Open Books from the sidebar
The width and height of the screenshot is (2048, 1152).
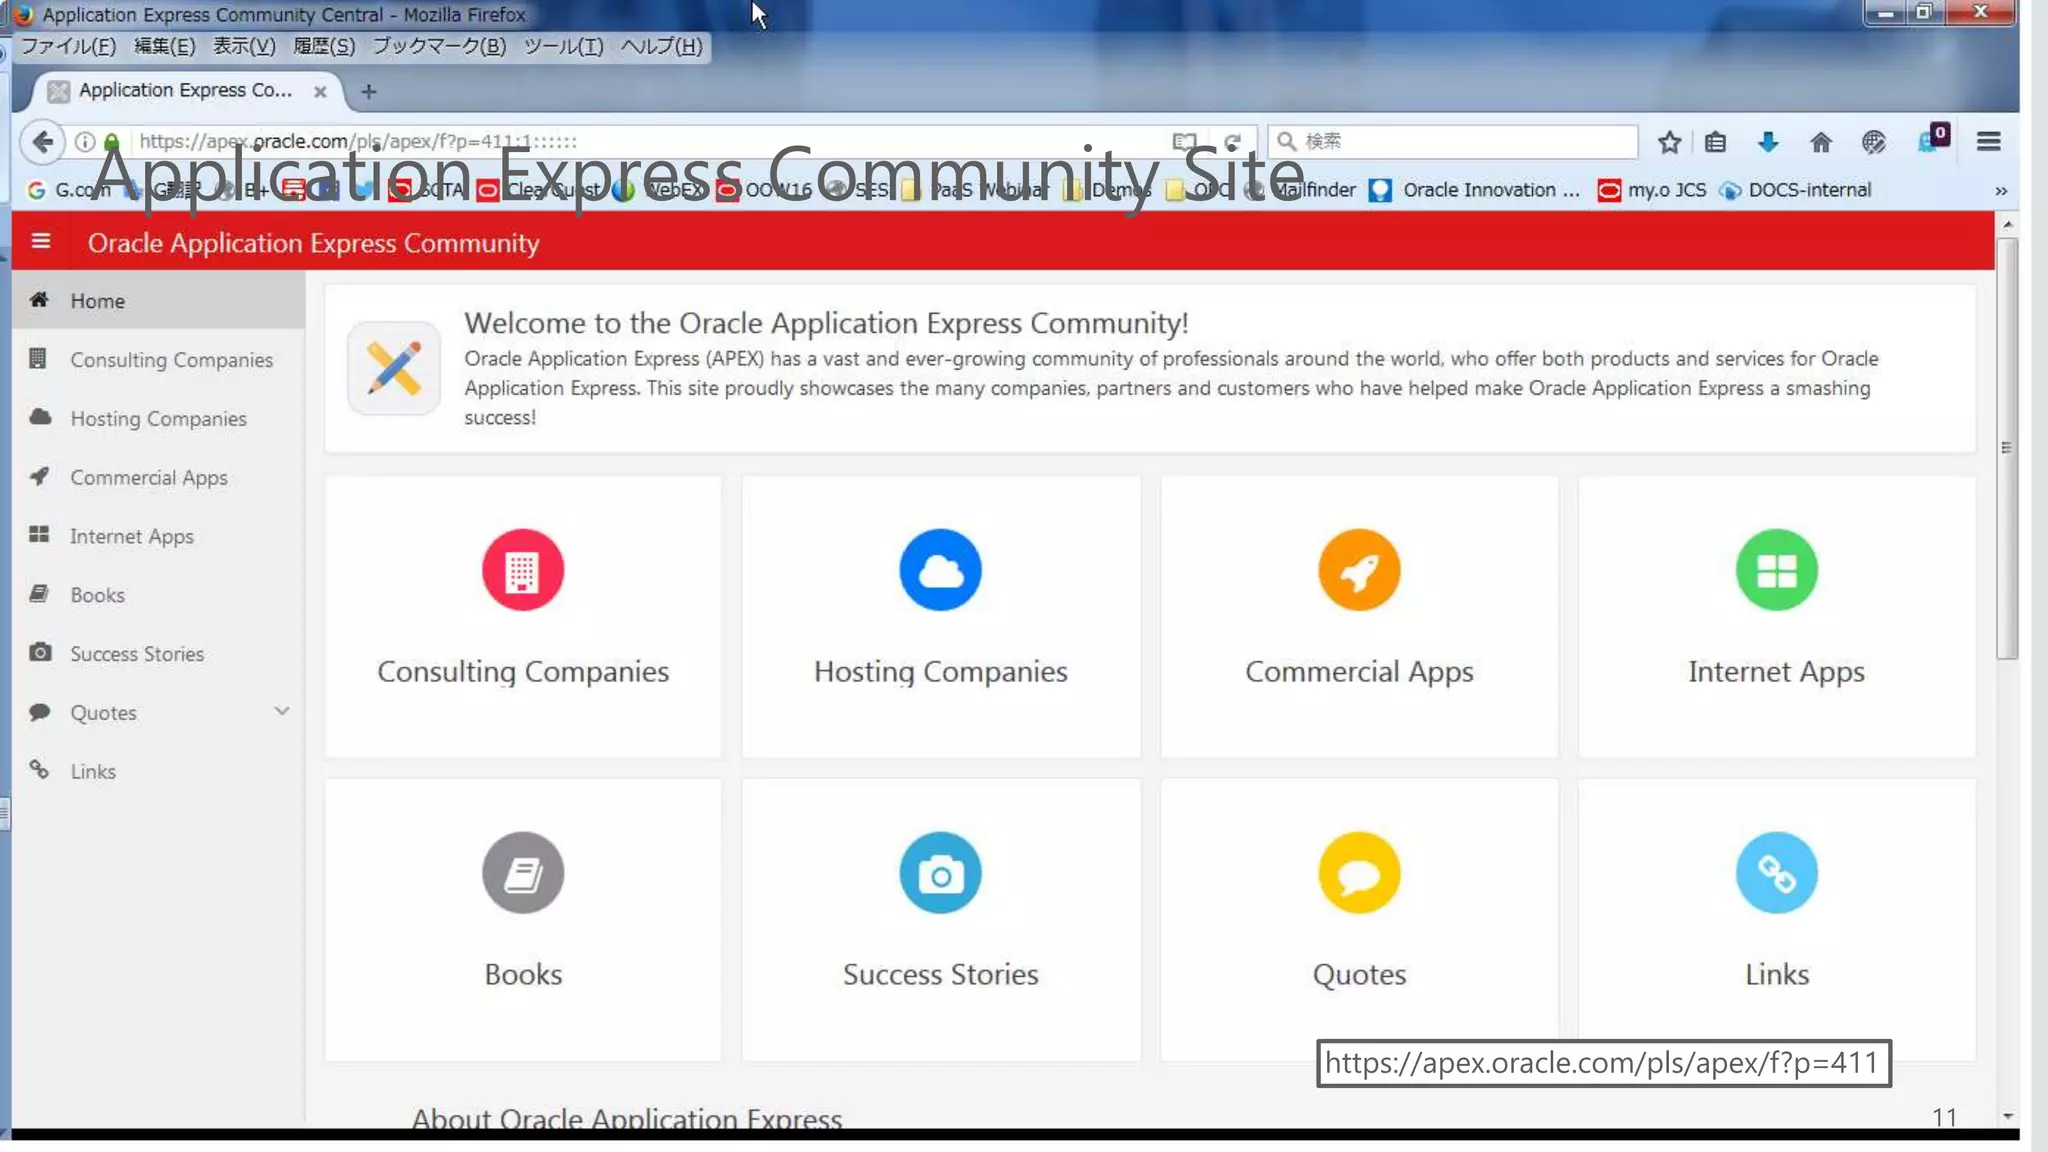pos(158,595)
